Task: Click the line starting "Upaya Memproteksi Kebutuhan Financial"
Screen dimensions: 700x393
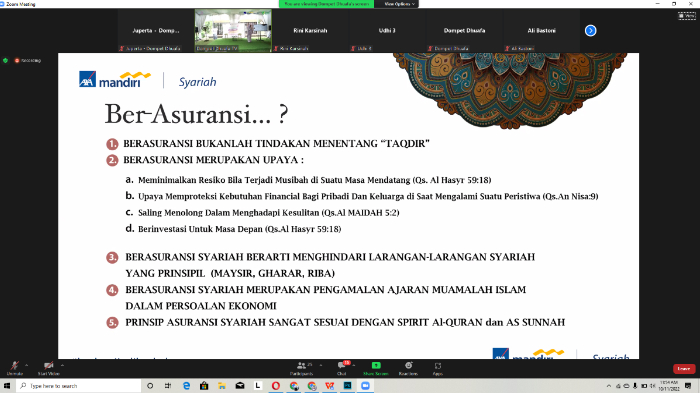Action: (368, 196)
